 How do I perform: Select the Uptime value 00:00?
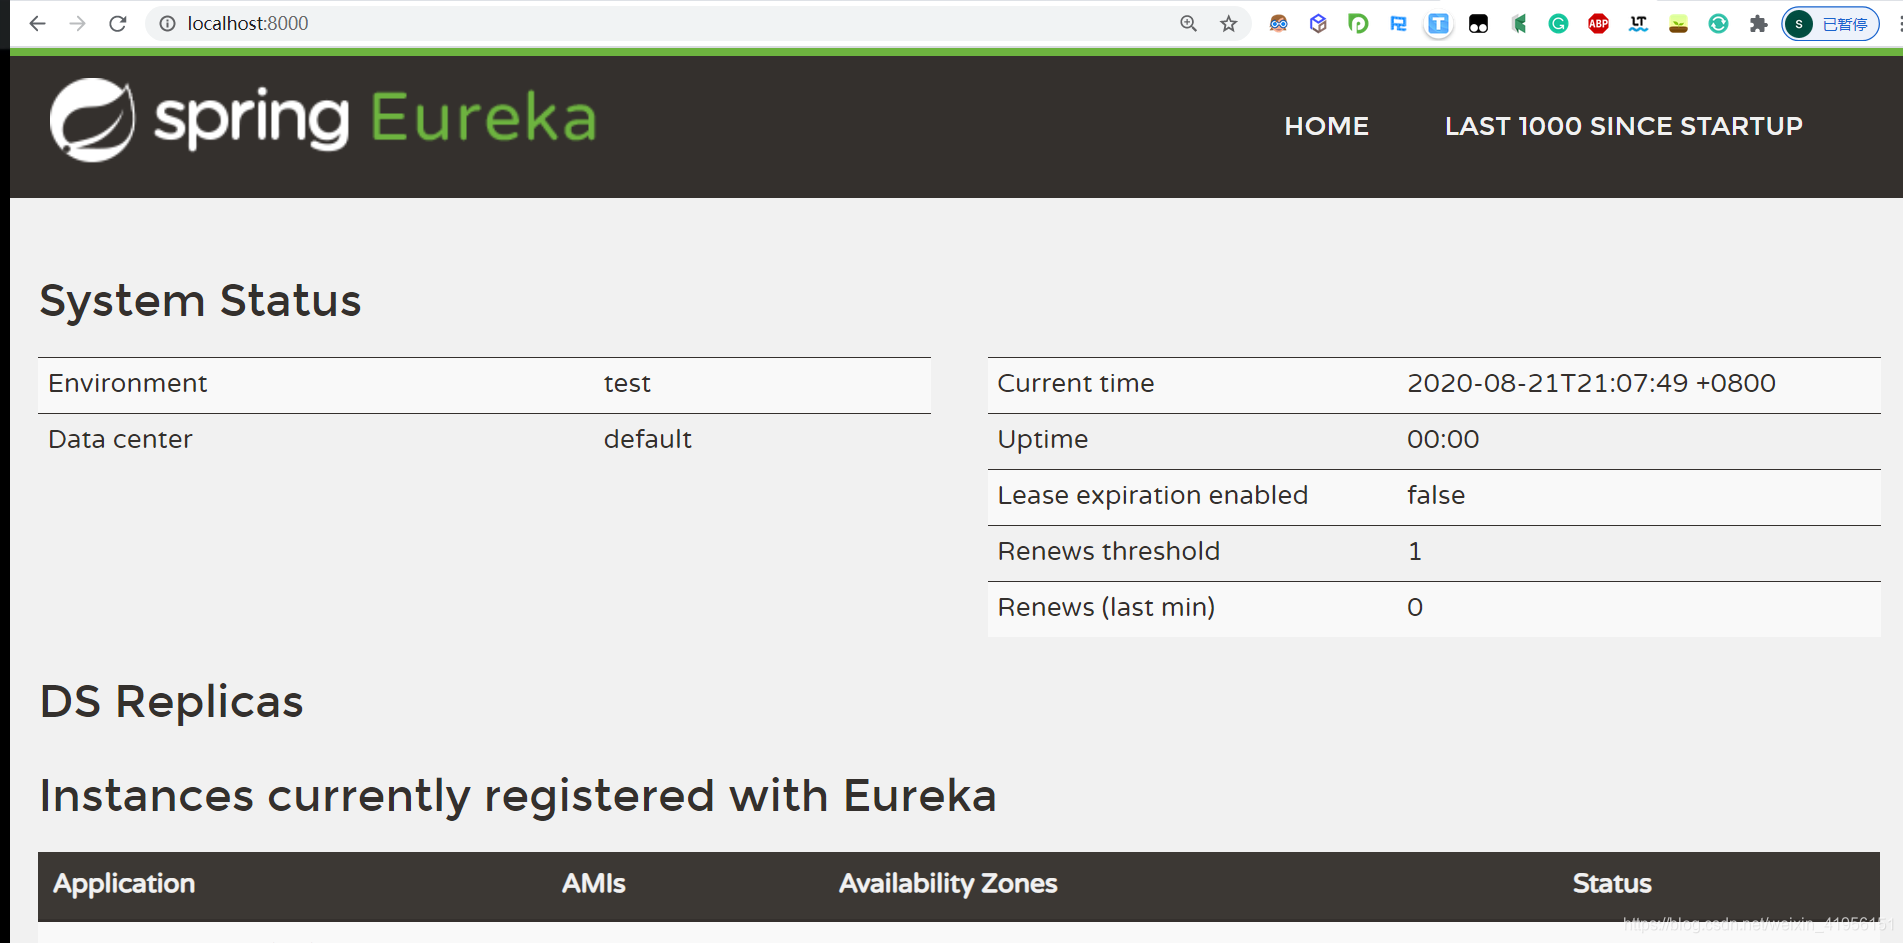pyautogui.click(x=1443, y=439)
